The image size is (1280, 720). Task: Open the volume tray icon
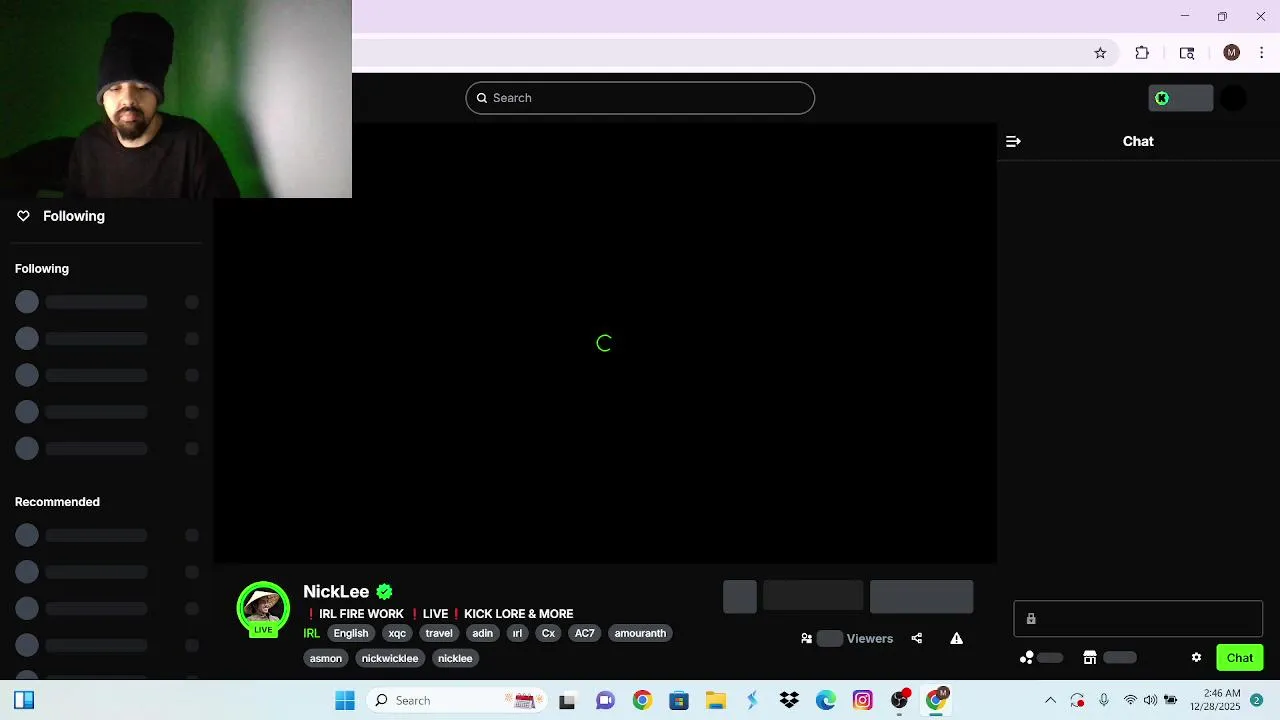1150,700
